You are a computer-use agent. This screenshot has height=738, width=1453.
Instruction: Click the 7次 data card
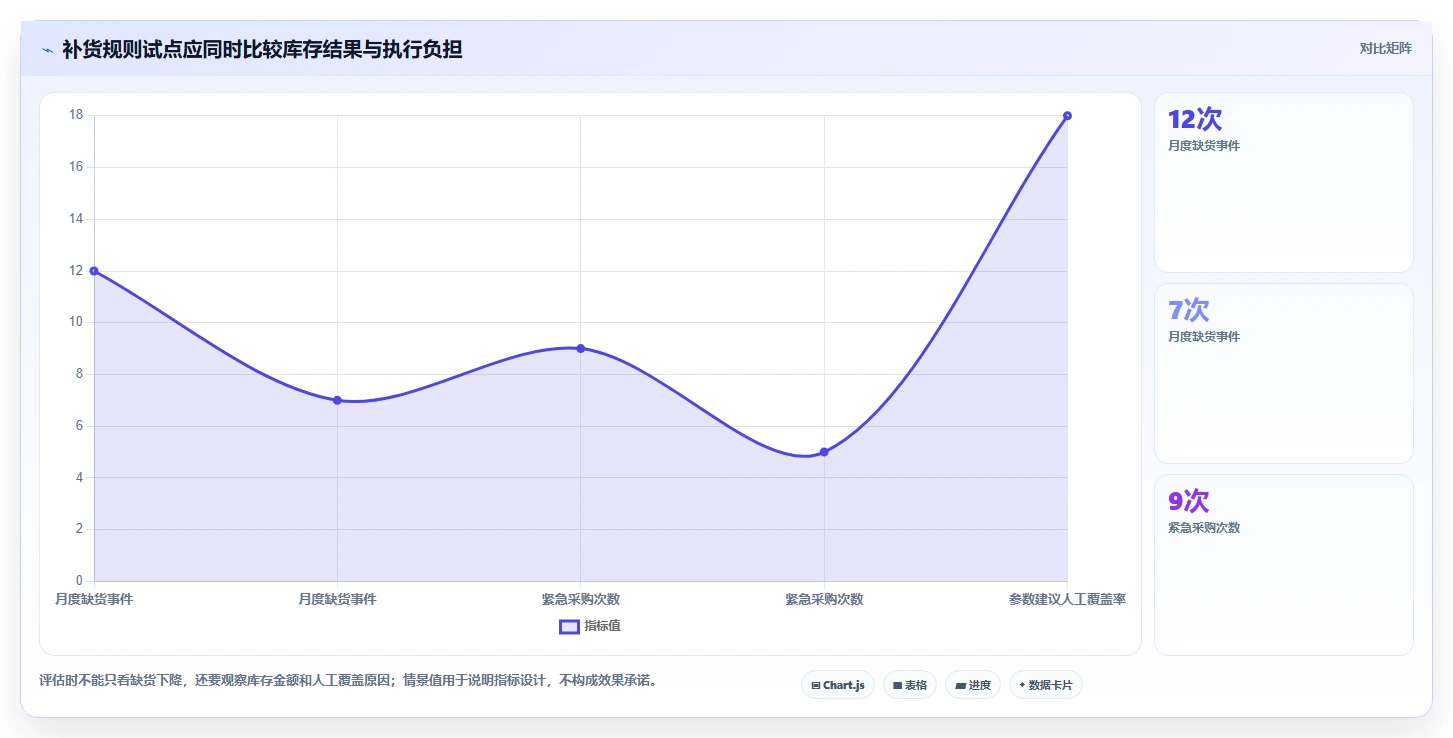click(1284, 373)
